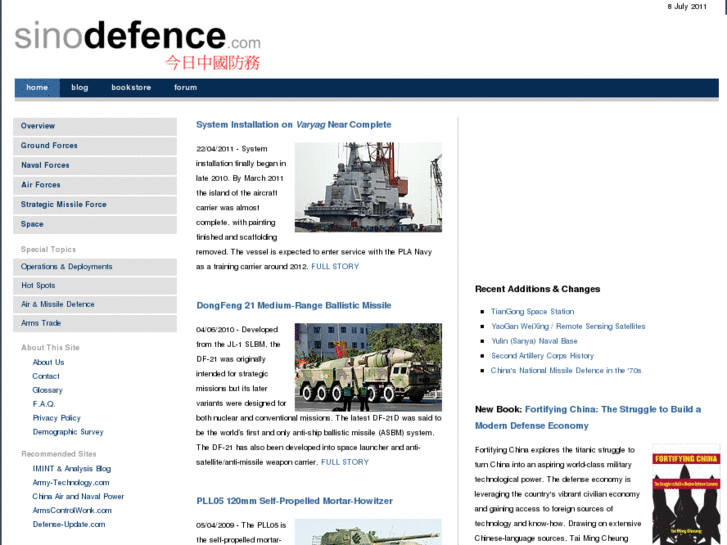The height and width of the screenshot is (545, 727).
Task: Open the Contact link
Action: (x=46, y=376)
